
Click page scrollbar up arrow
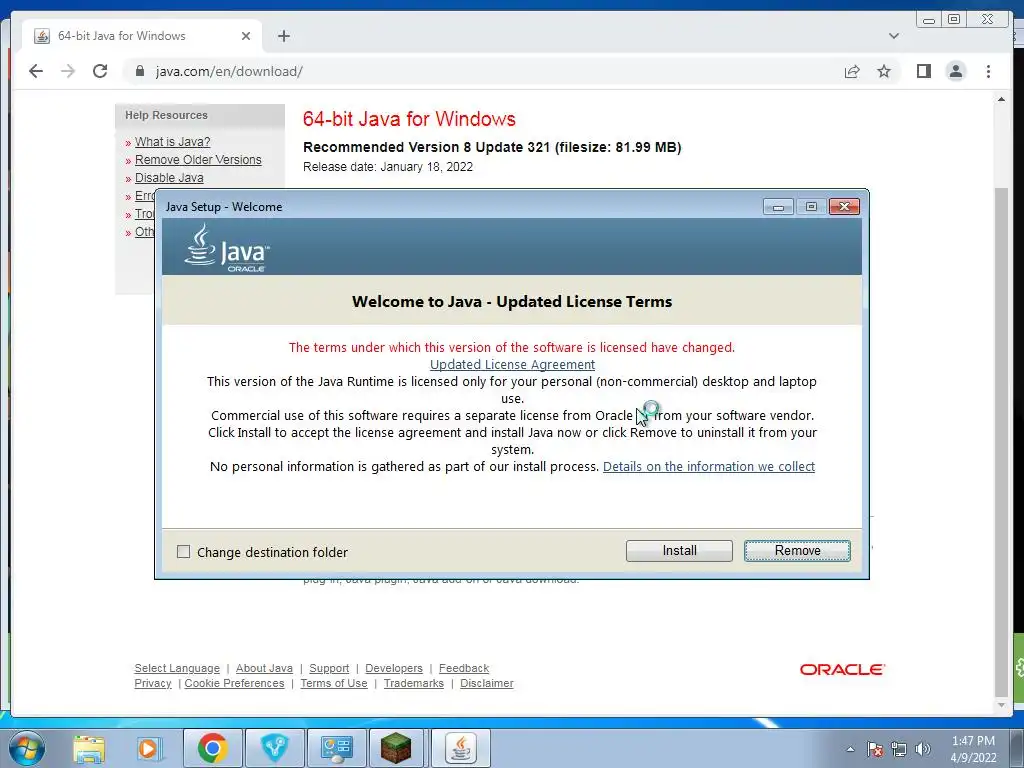tap(1001, 99)
